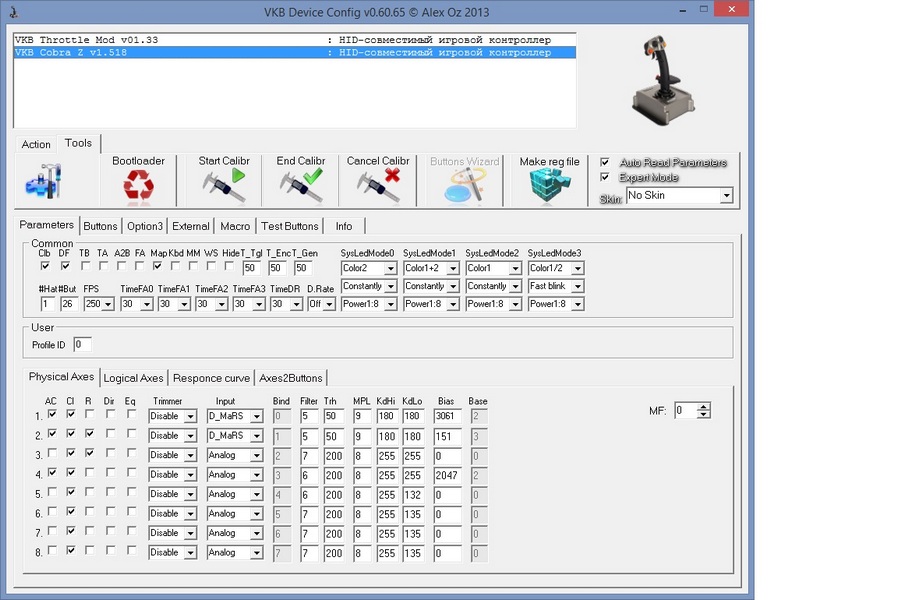Decrease MF value with down arrow

coord(704,414)
